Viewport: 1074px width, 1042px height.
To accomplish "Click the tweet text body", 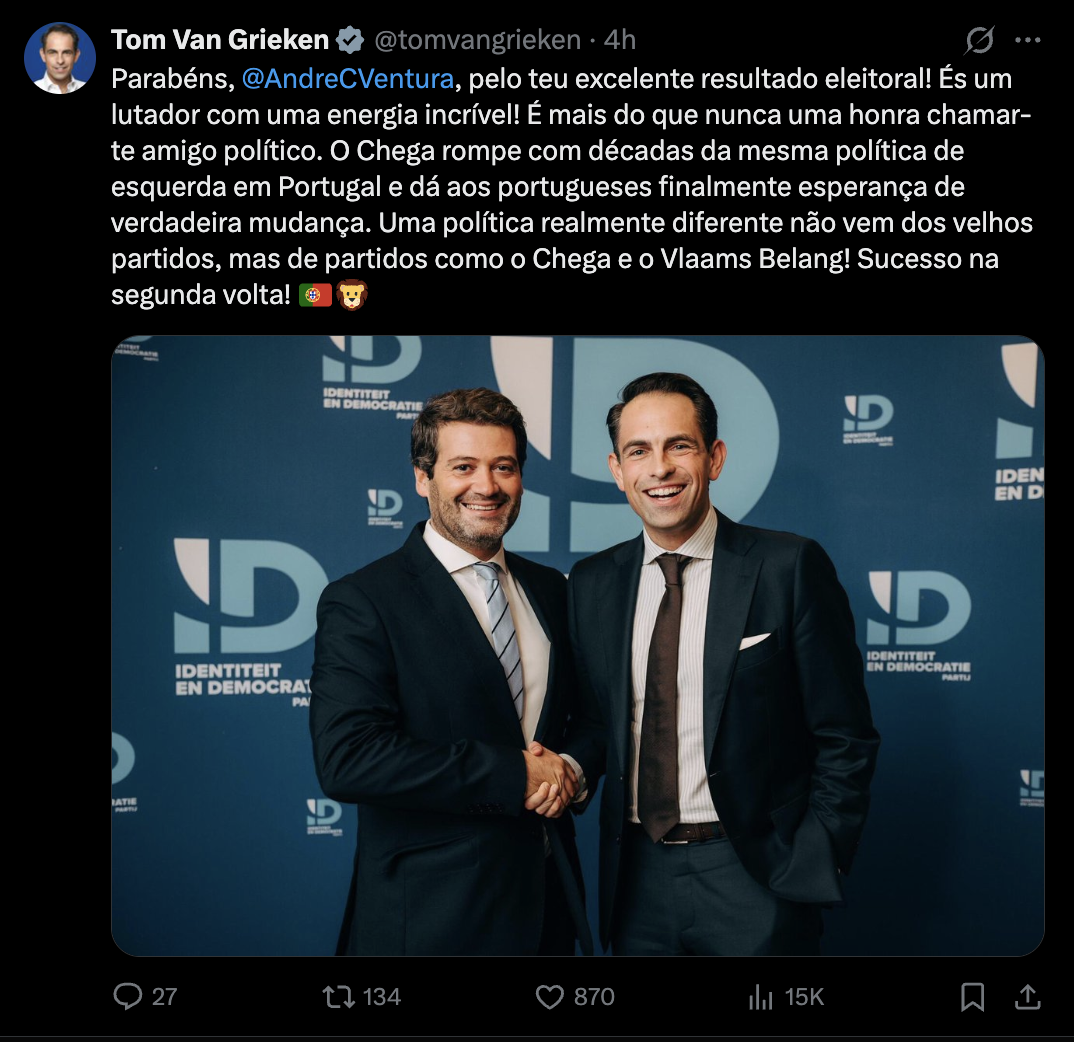I will click(572, 186).
